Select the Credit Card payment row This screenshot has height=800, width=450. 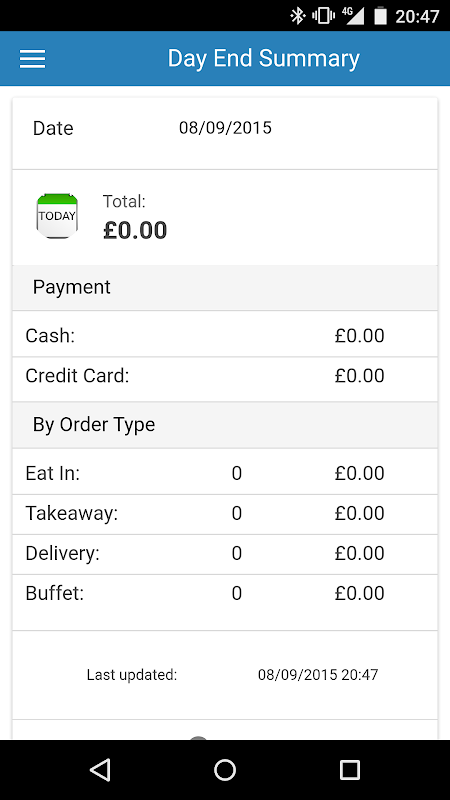click(x=225, y=376)
